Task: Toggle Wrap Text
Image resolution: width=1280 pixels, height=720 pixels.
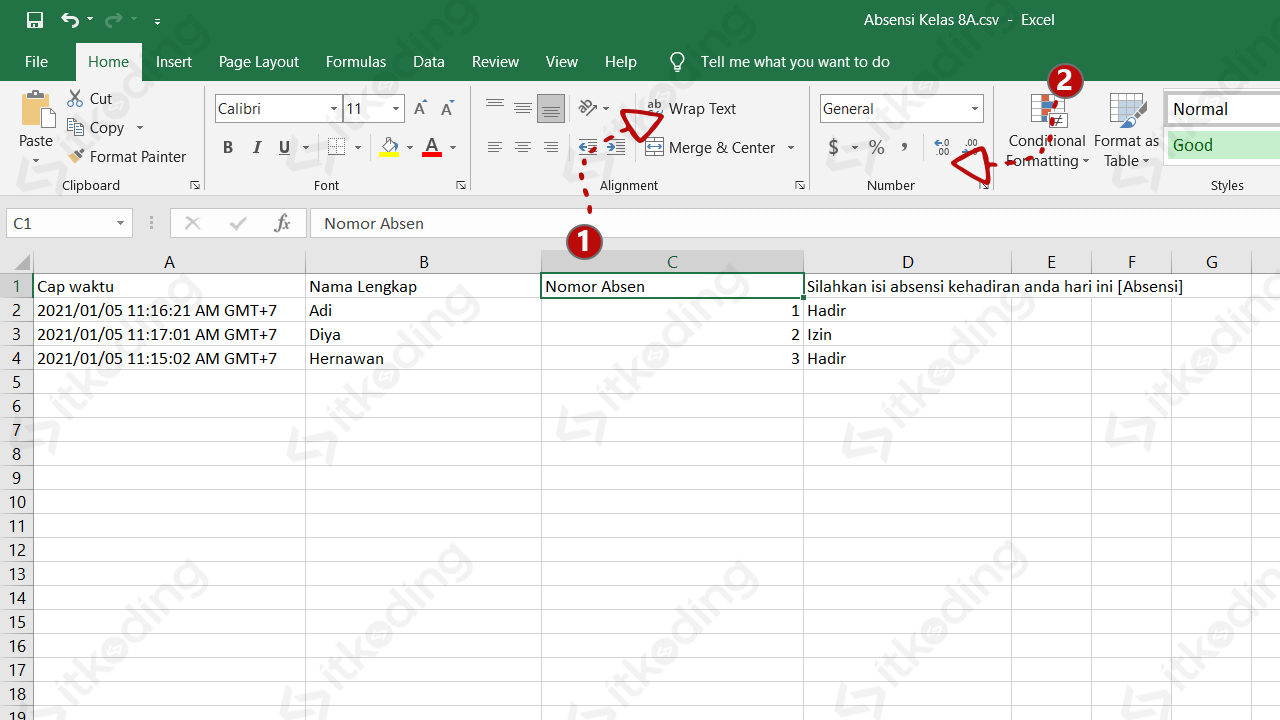Action: click(x=691, y=108)
